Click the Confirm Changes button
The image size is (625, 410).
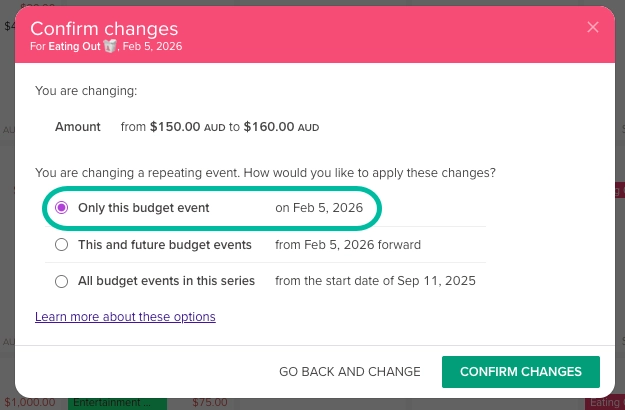coord(520,372)
